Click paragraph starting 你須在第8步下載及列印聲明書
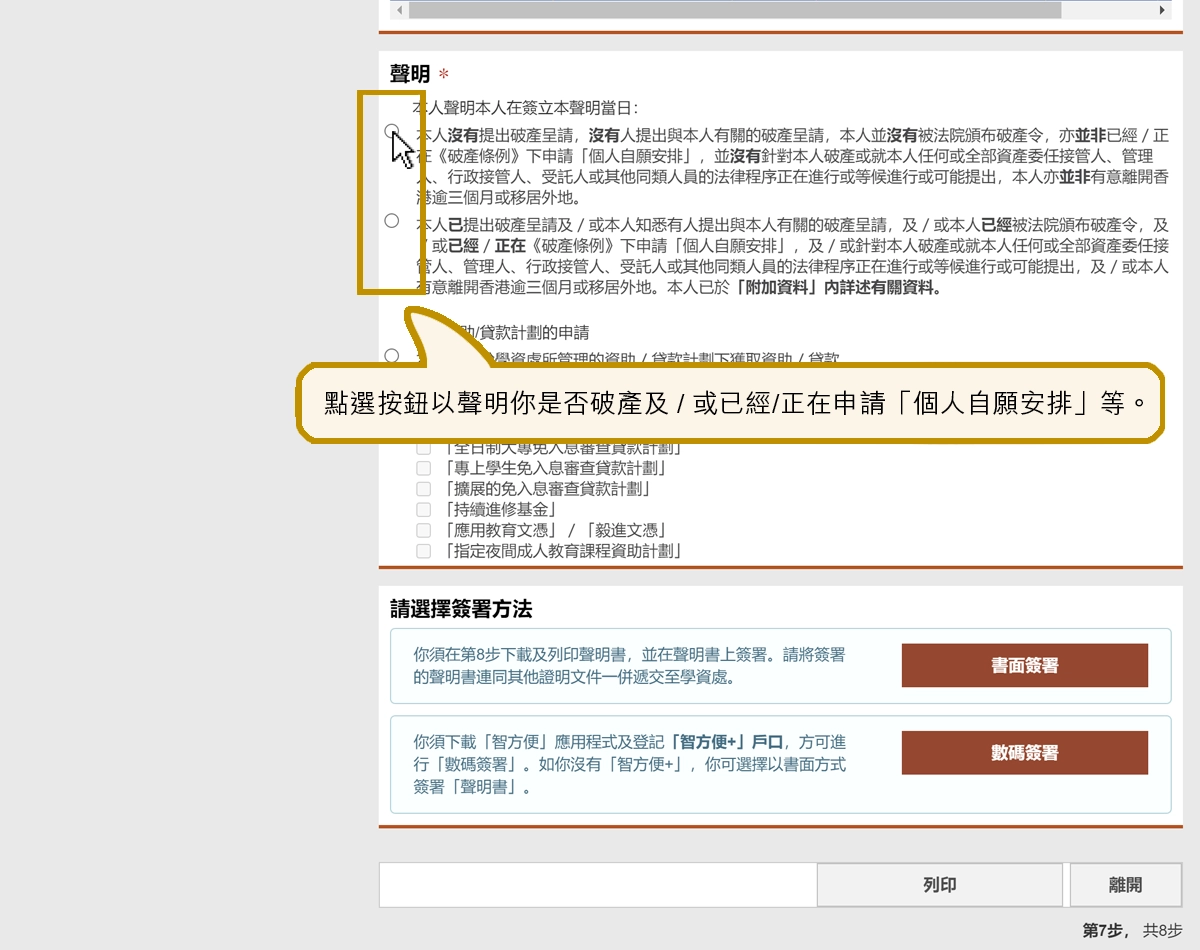This screenshot has width=1200, height=950. pyautogui.click(x=630, y=666)
